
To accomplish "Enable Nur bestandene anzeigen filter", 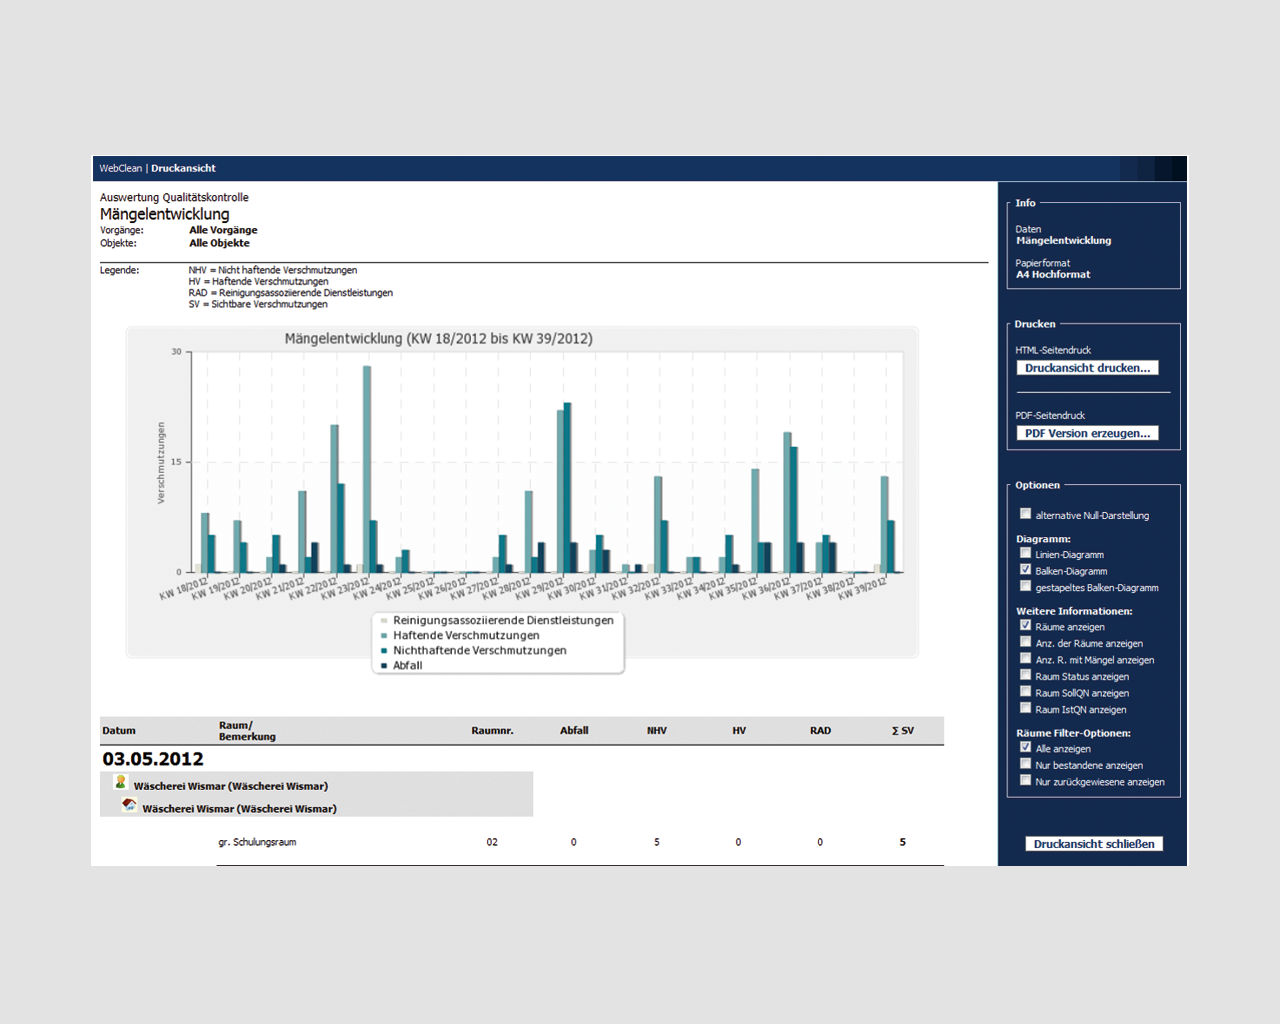I will (x=1025, y=764).
